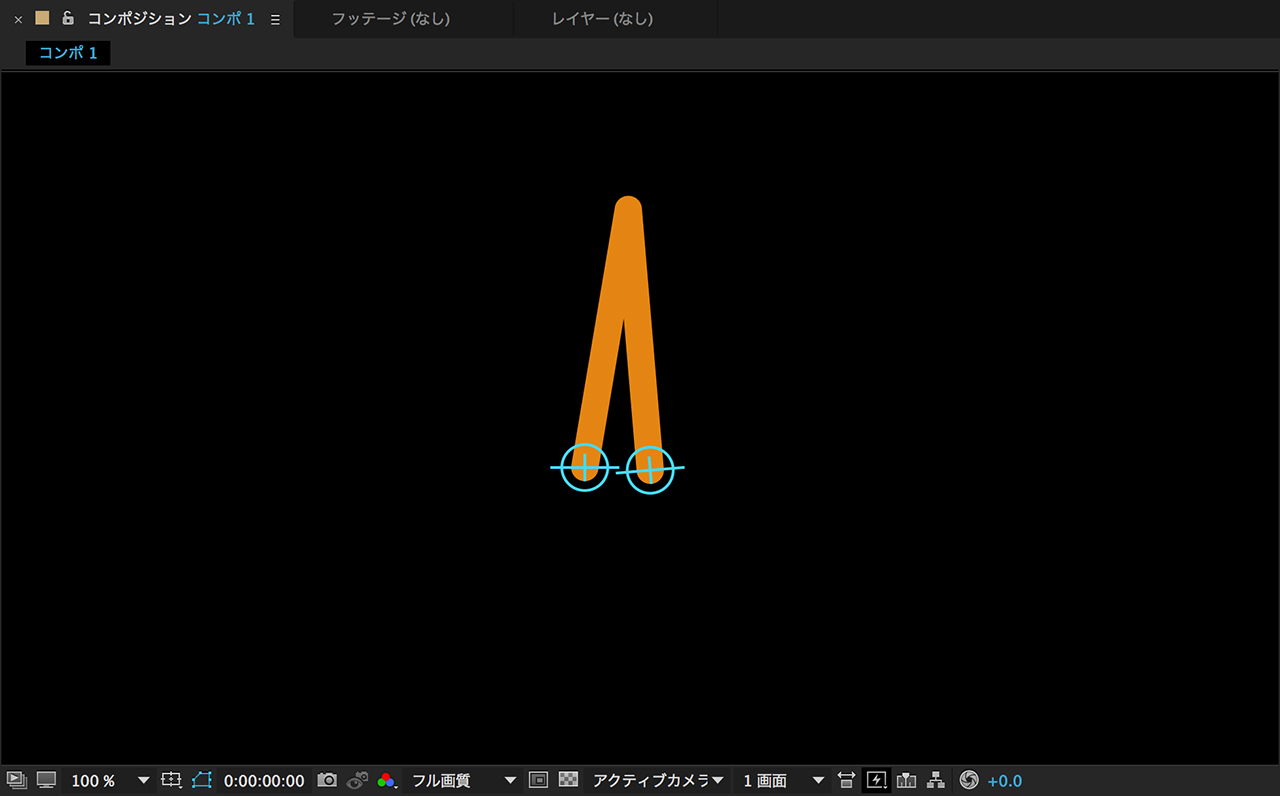Toggle the region of interest button
This screenshot has width=1280, height=796.
(538, 780)
